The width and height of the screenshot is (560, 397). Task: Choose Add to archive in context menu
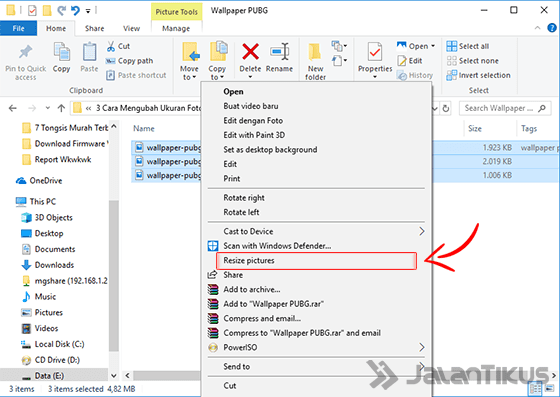[x=251, y=290]
